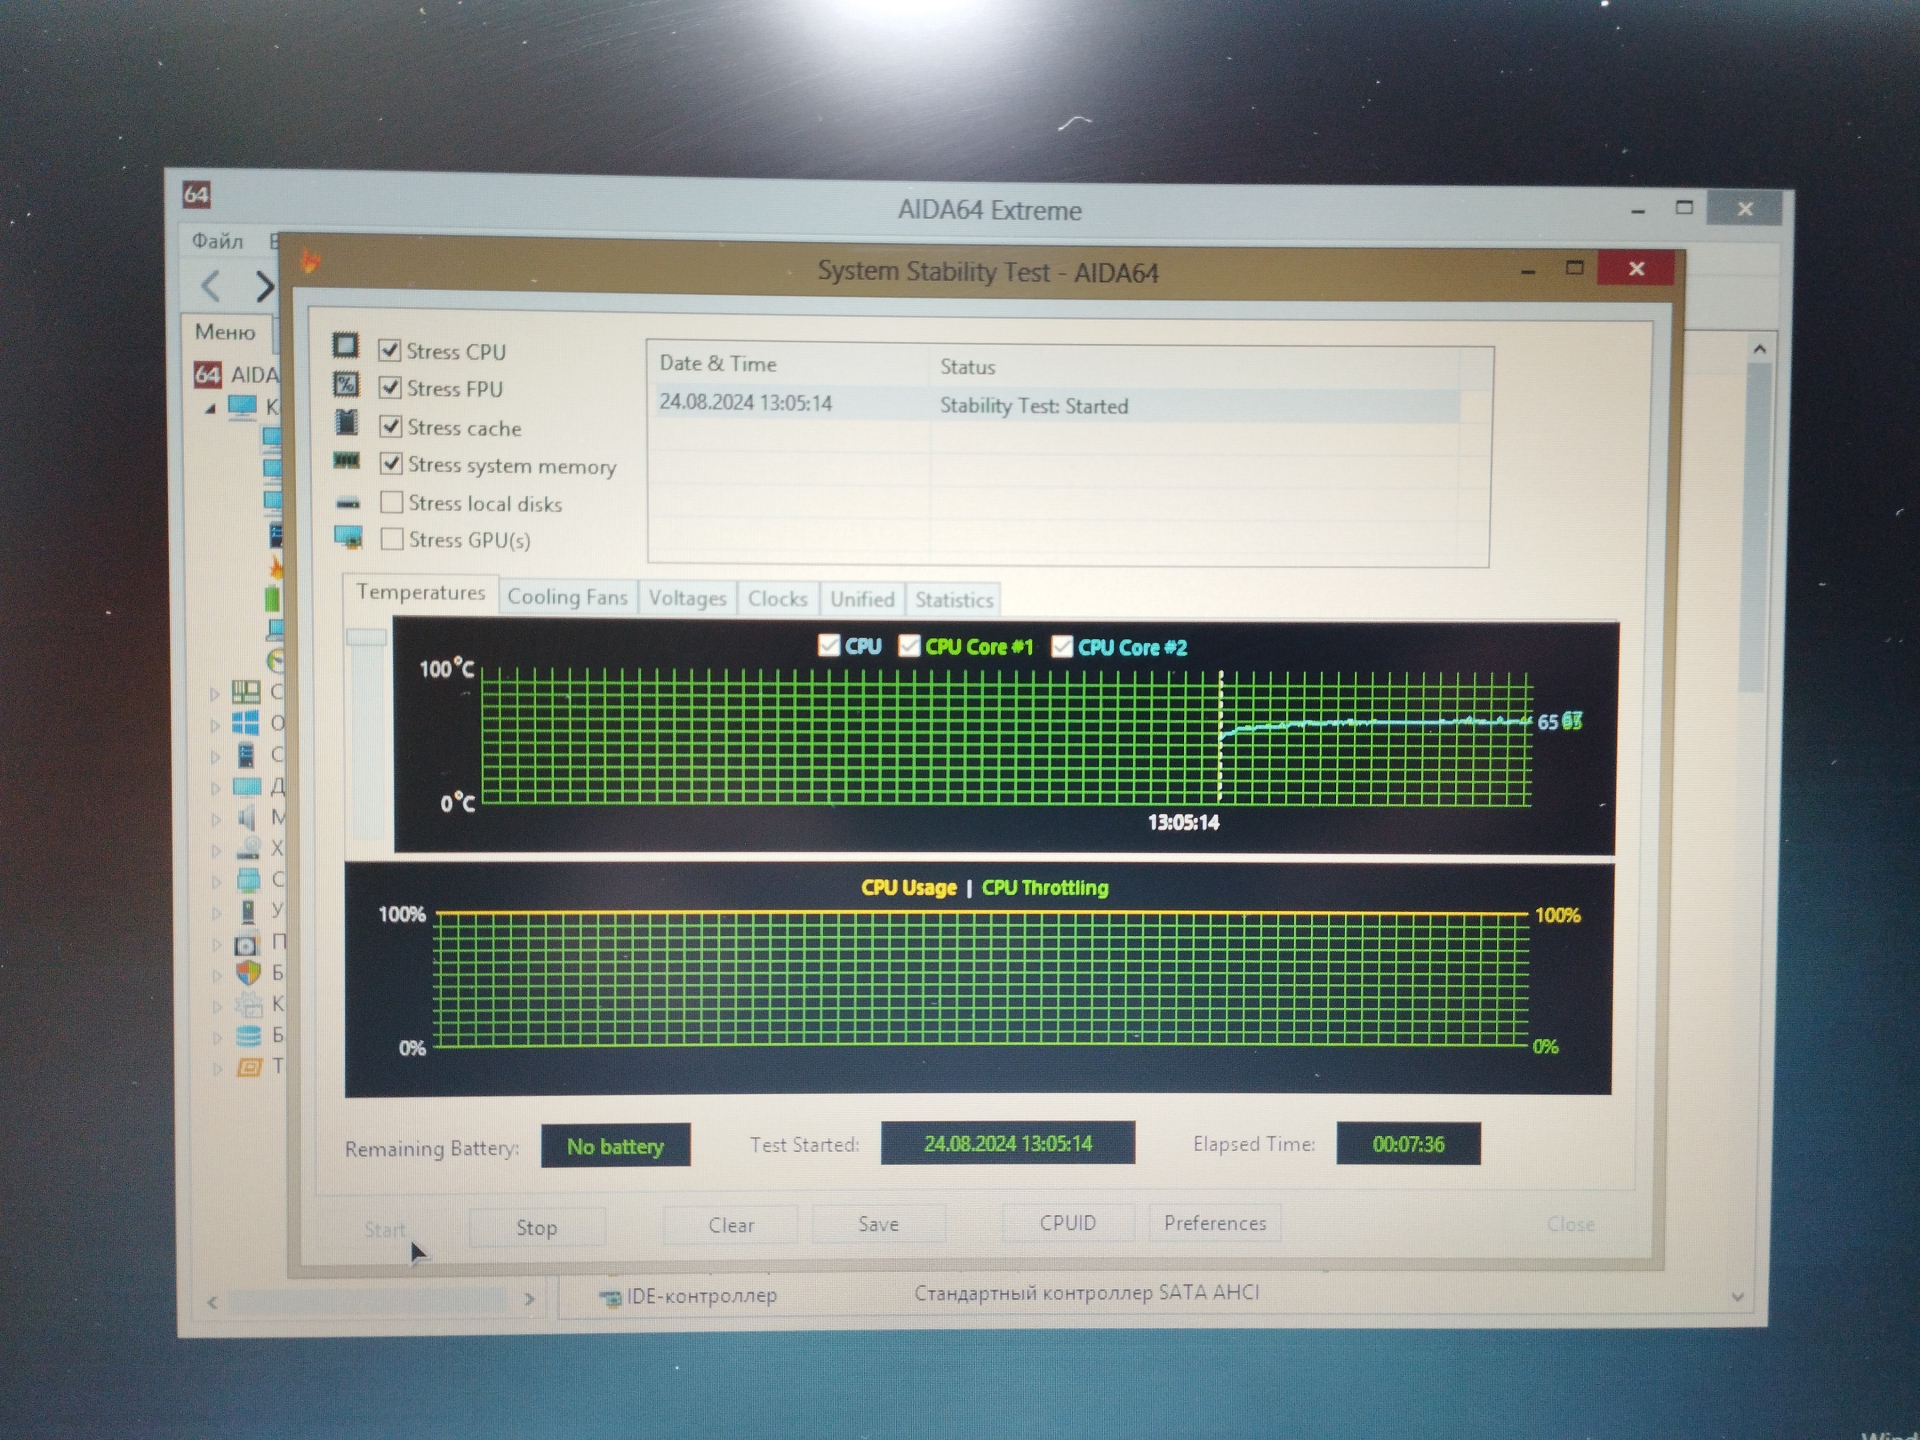Click the AIDA64 Extreme title bar logo

pyautogui.click(x=196, y=194)
